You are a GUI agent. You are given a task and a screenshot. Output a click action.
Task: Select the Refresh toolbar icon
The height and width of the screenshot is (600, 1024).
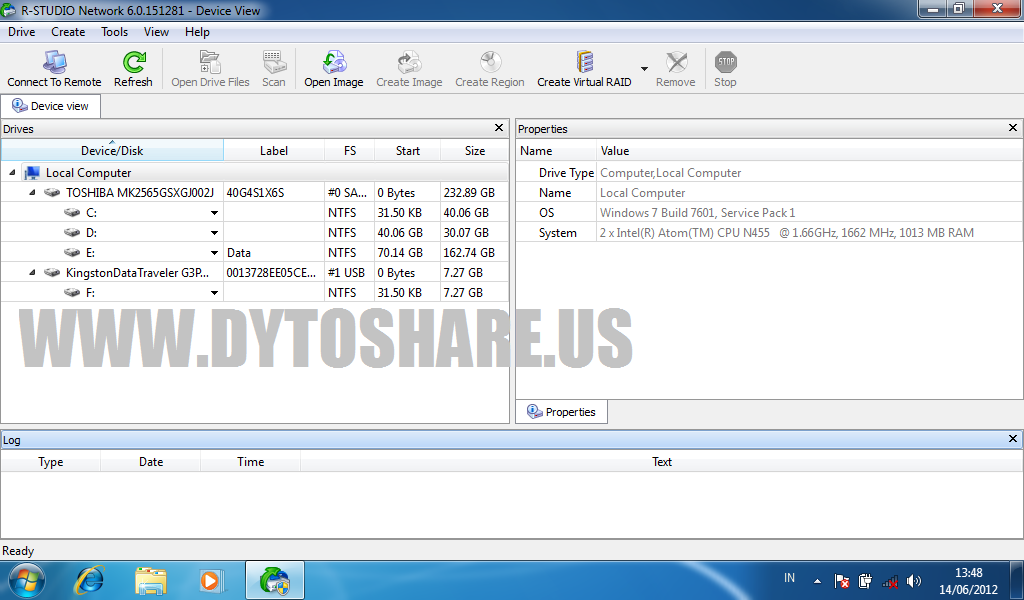pyautogui.click(x=133, y=62)
